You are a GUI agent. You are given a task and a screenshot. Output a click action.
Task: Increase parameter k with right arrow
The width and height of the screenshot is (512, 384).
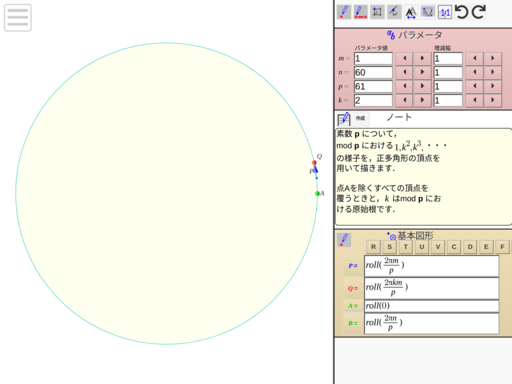coord(422,100)
